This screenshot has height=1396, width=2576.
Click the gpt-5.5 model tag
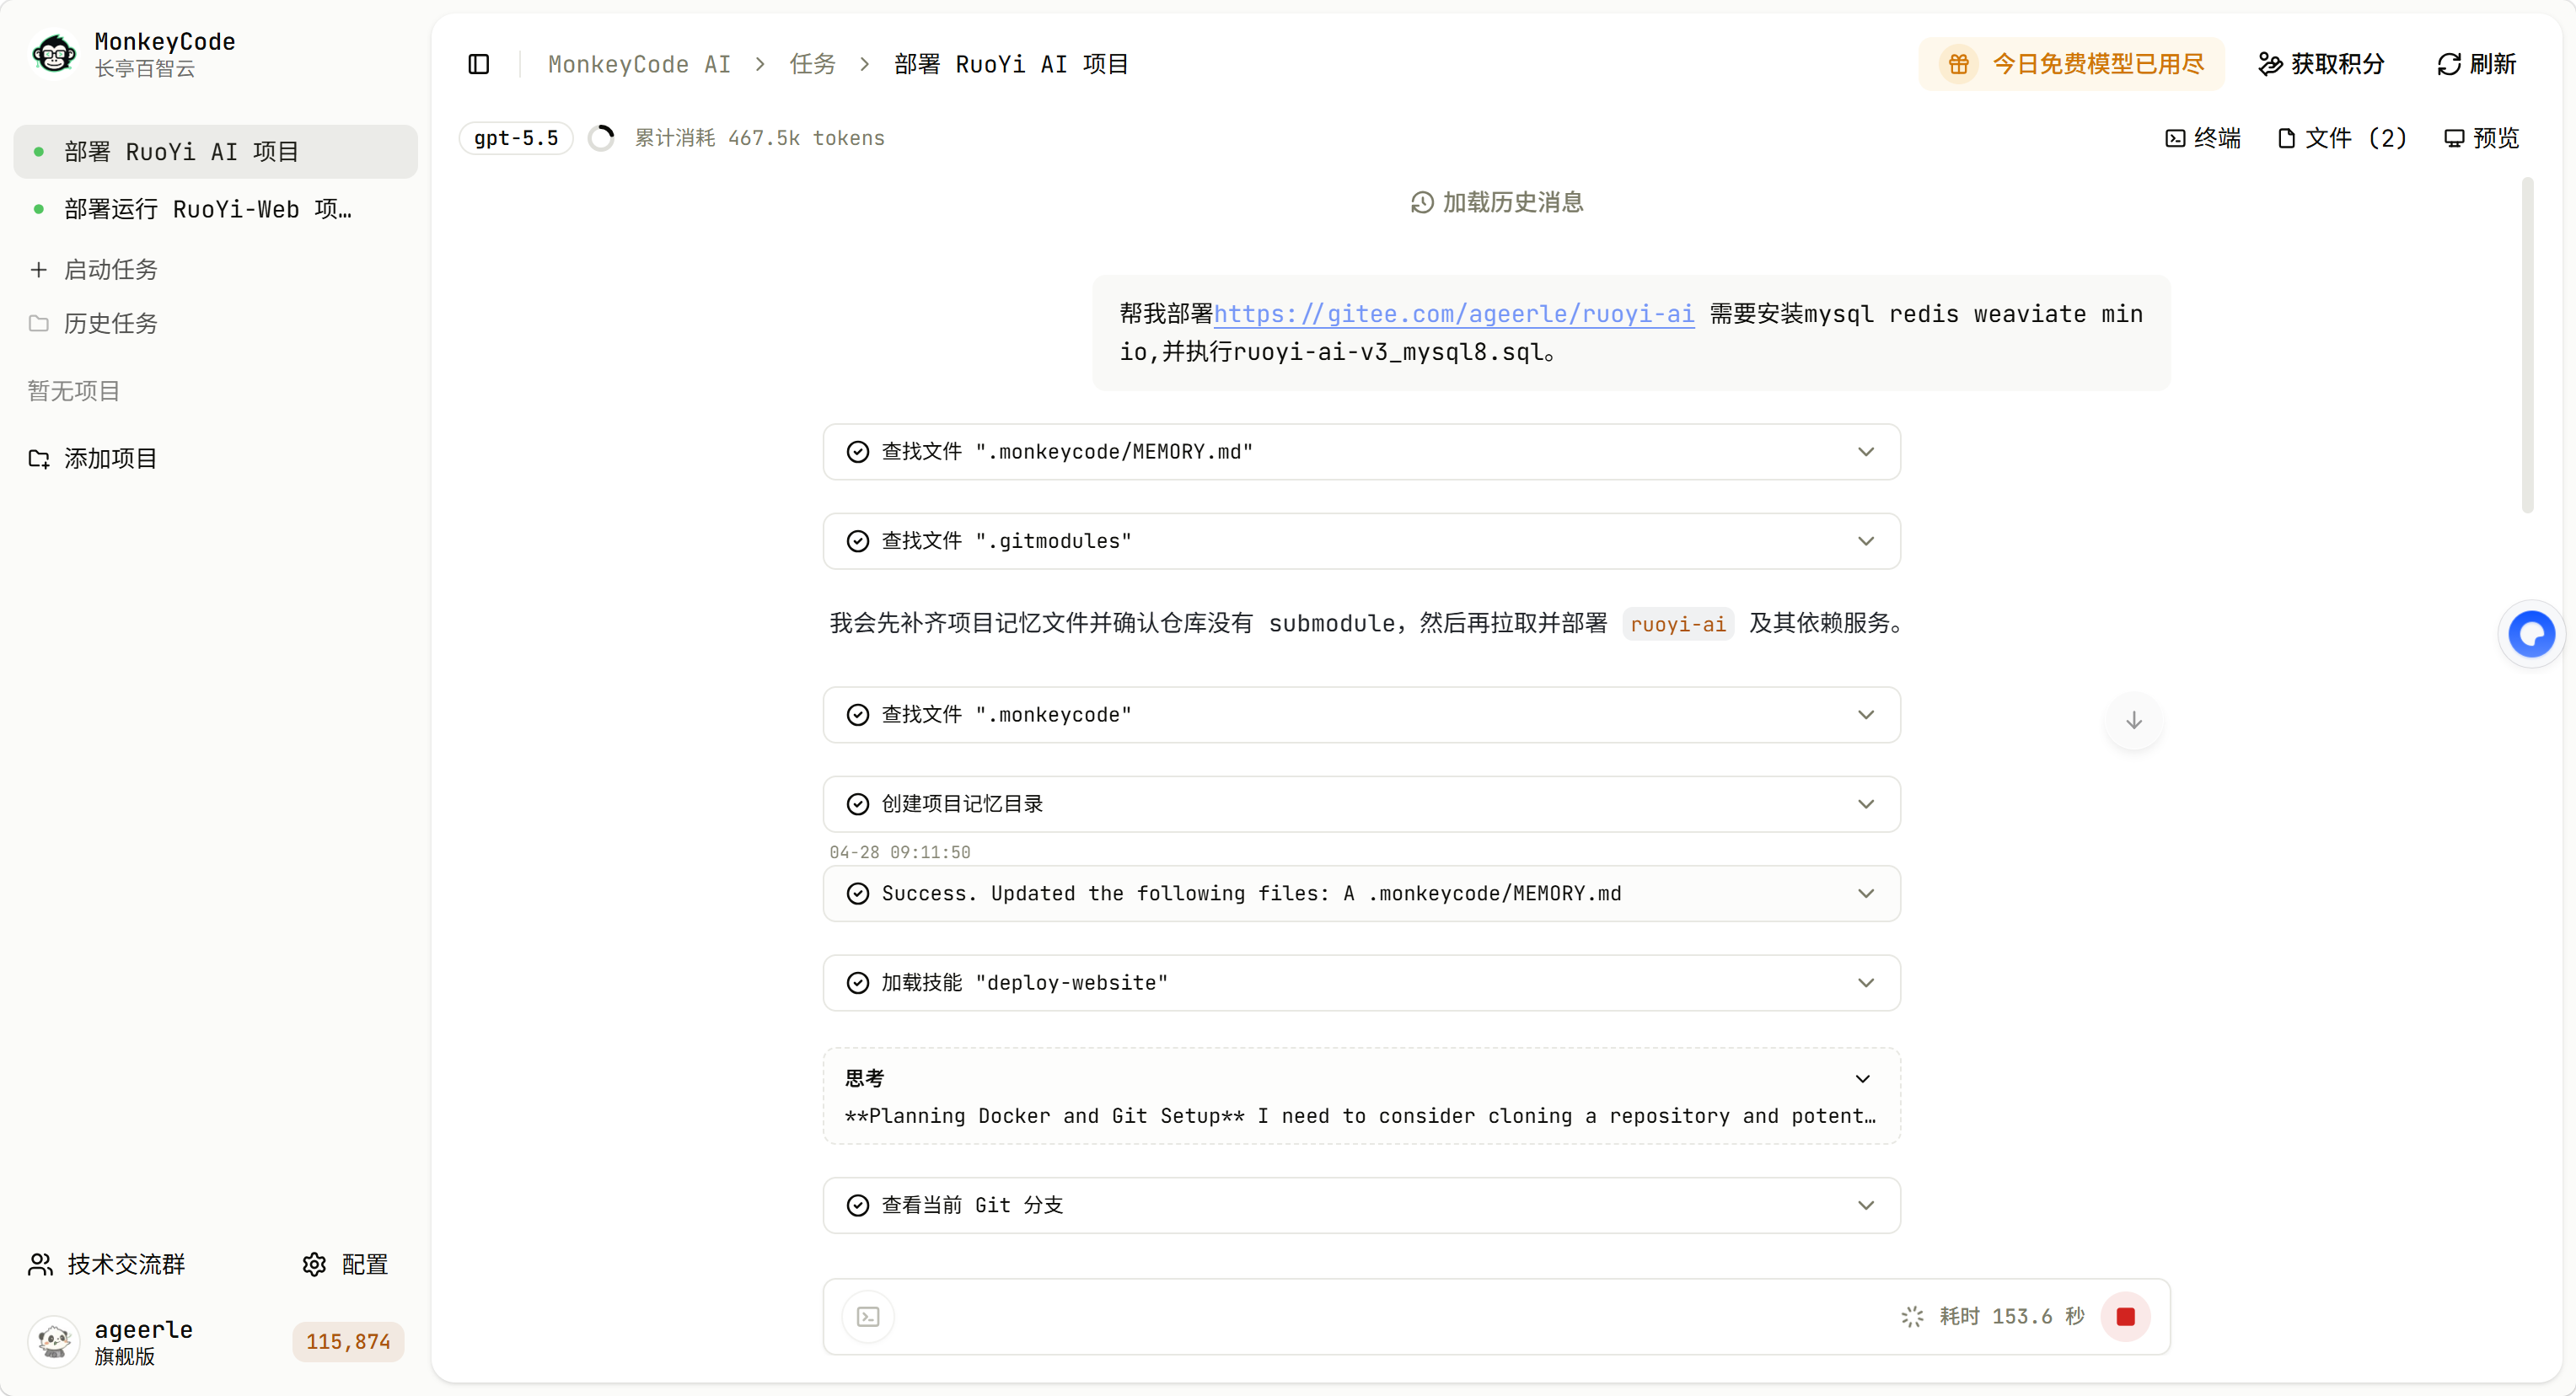pos(516,138)
